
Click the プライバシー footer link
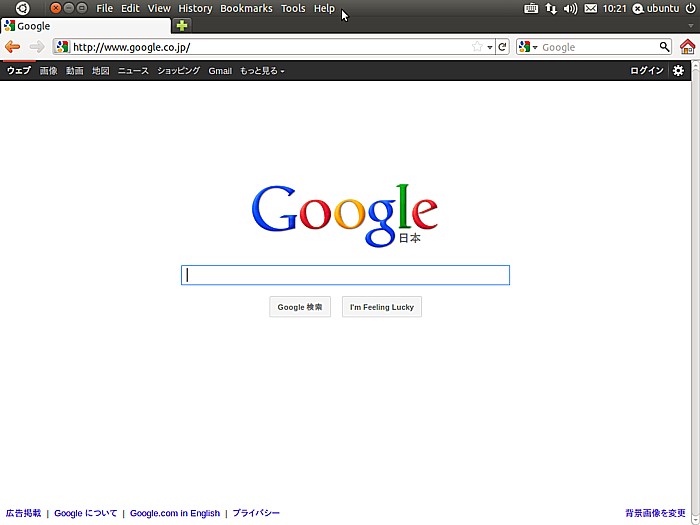pos(256,513)
